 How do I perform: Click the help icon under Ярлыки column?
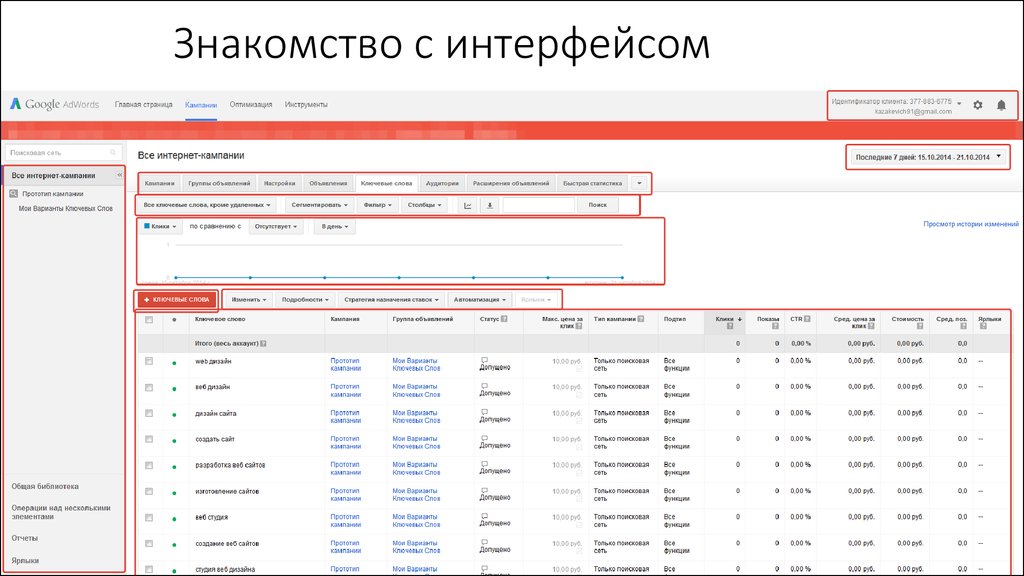click(982, 326)
